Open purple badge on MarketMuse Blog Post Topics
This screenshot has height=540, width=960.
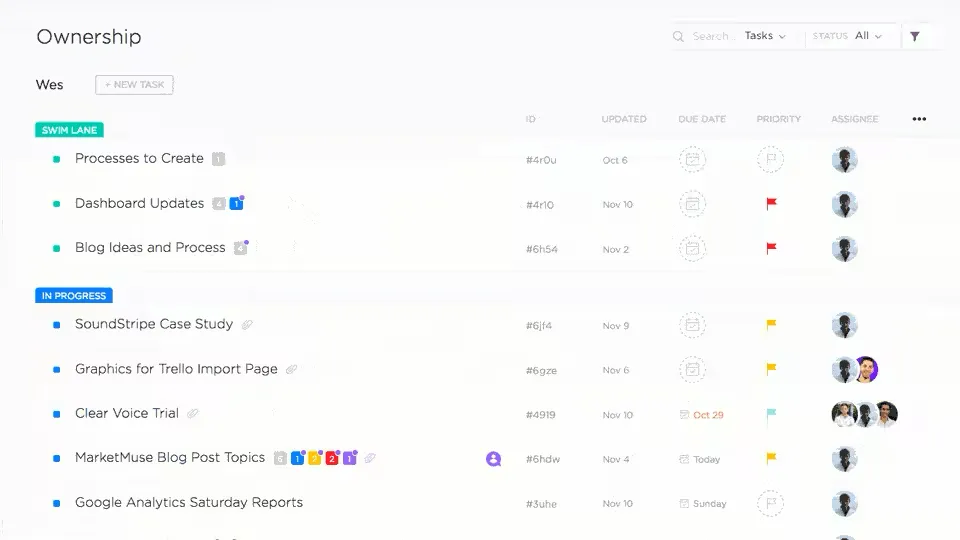[x=350, y=458]
